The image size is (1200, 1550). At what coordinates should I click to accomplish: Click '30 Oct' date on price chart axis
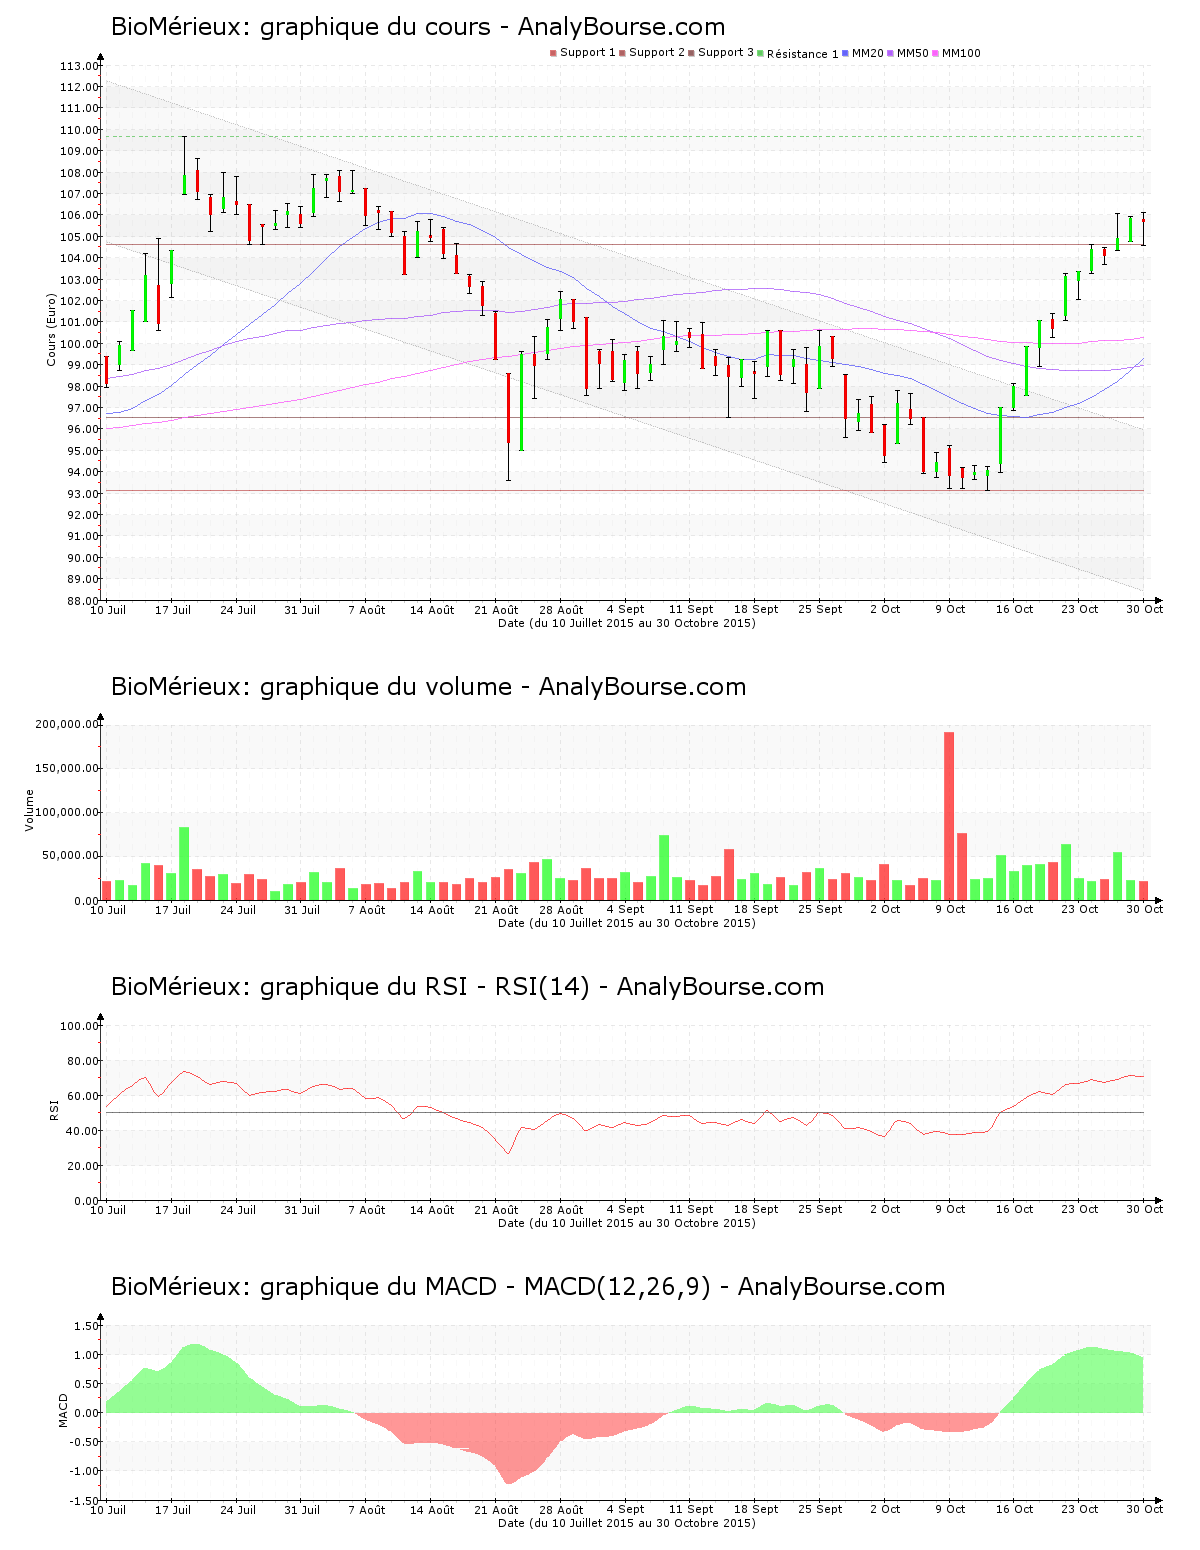point(1145,609)
